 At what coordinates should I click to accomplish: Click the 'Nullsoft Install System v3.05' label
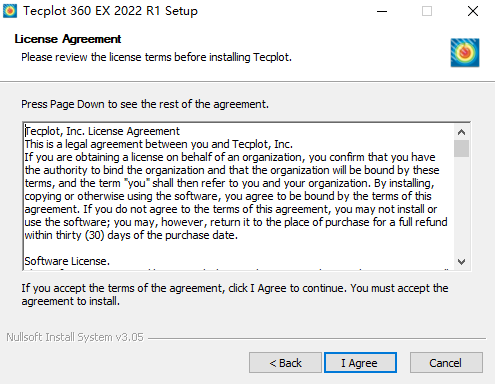coord(75,337)
